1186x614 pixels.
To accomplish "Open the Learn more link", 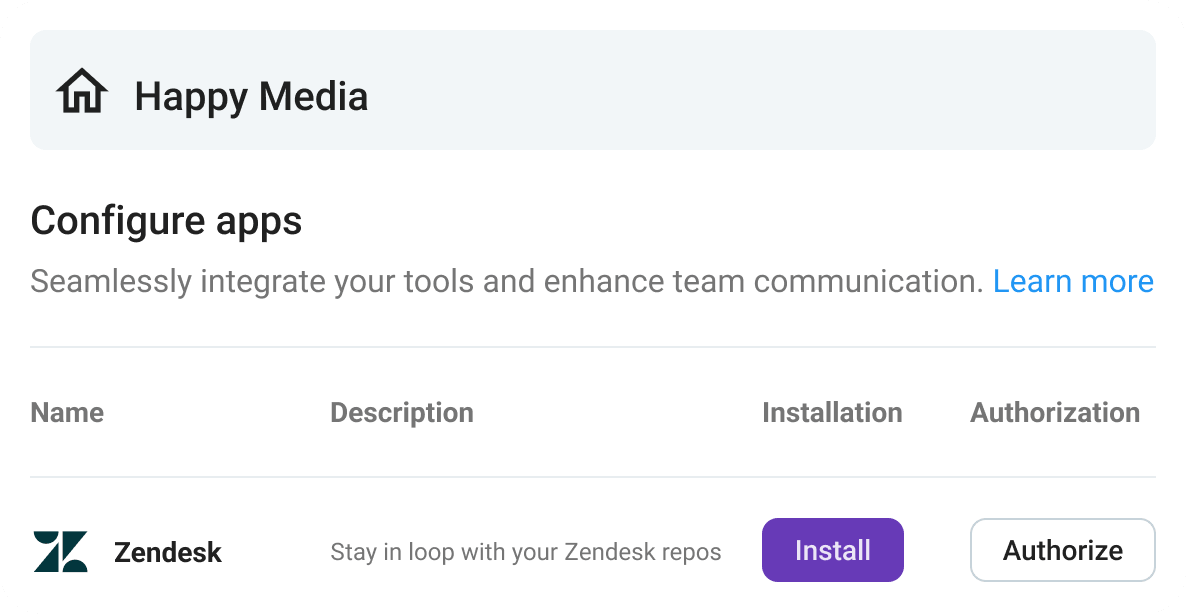I will [x=1075, y=281].
